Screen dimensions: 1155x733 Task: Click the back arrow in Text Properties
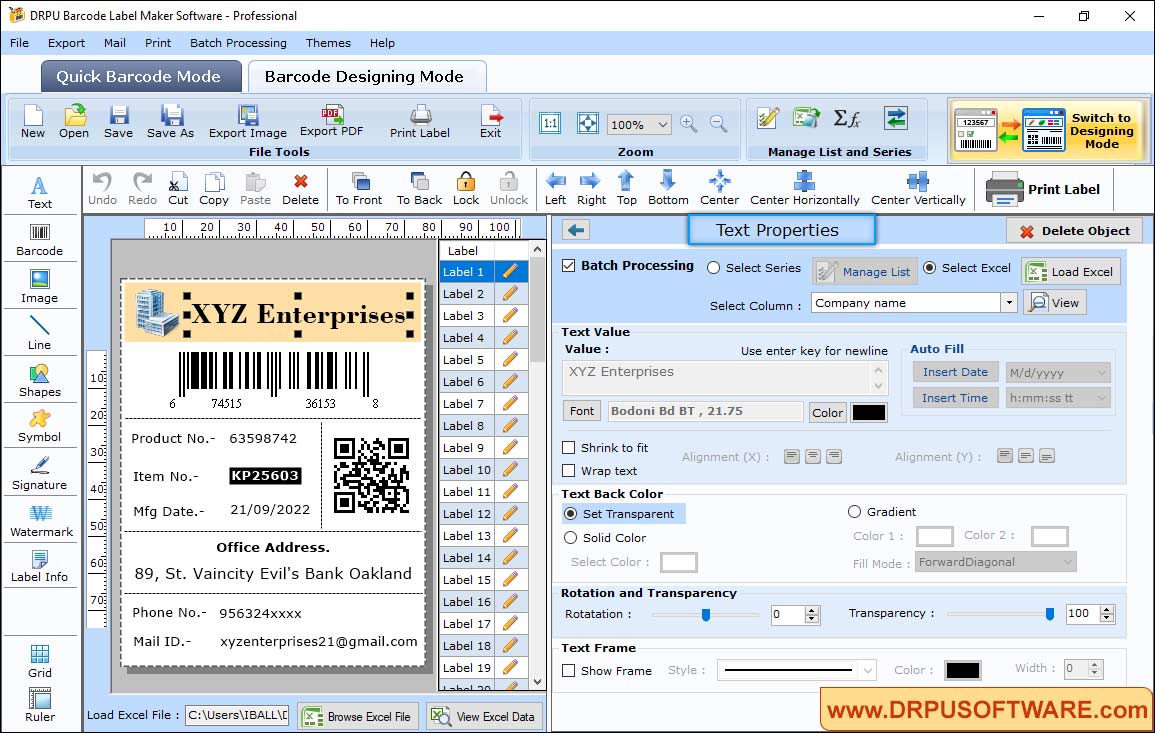click(576, 231)
